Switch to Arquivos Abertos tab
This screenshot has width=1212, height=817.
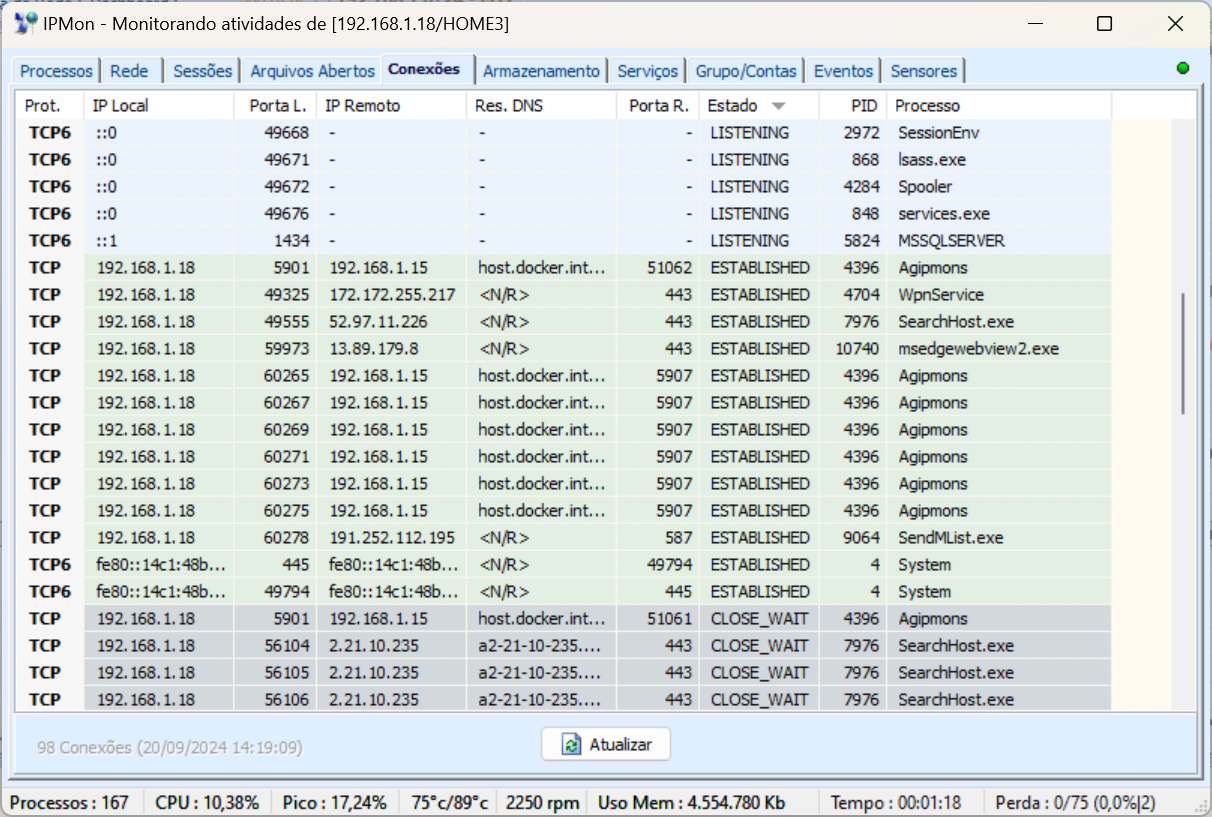[x=313, y=71]
